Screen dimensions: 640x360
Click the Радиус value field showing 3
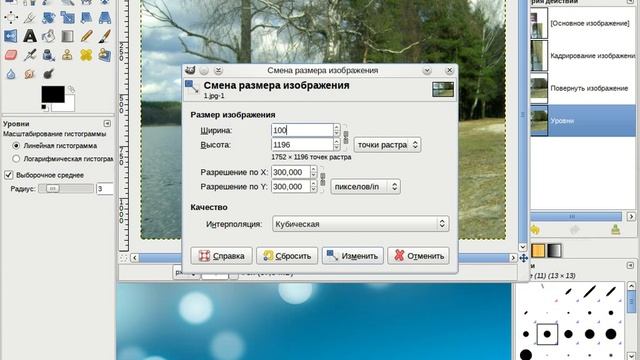click(x=104, y=189)
